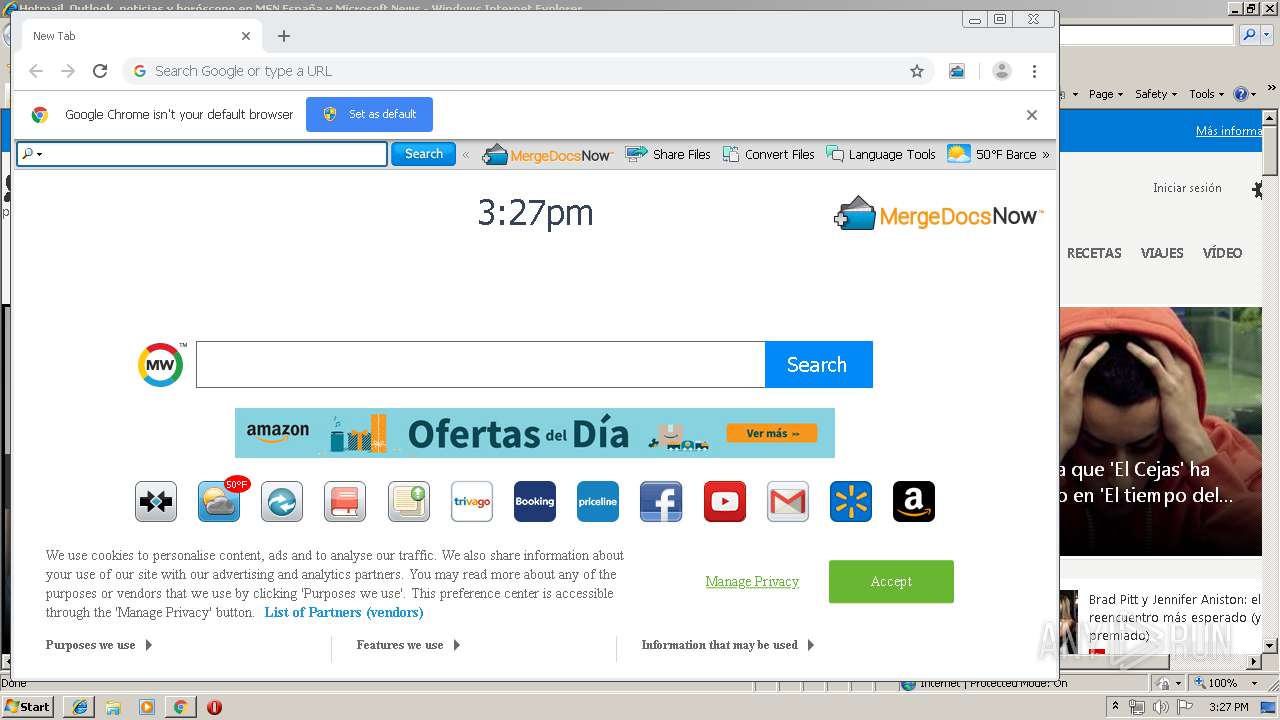Click the MergeDocsNow extension icon in Chrome toolbar
1280x720 pixels.
(957, 71)
